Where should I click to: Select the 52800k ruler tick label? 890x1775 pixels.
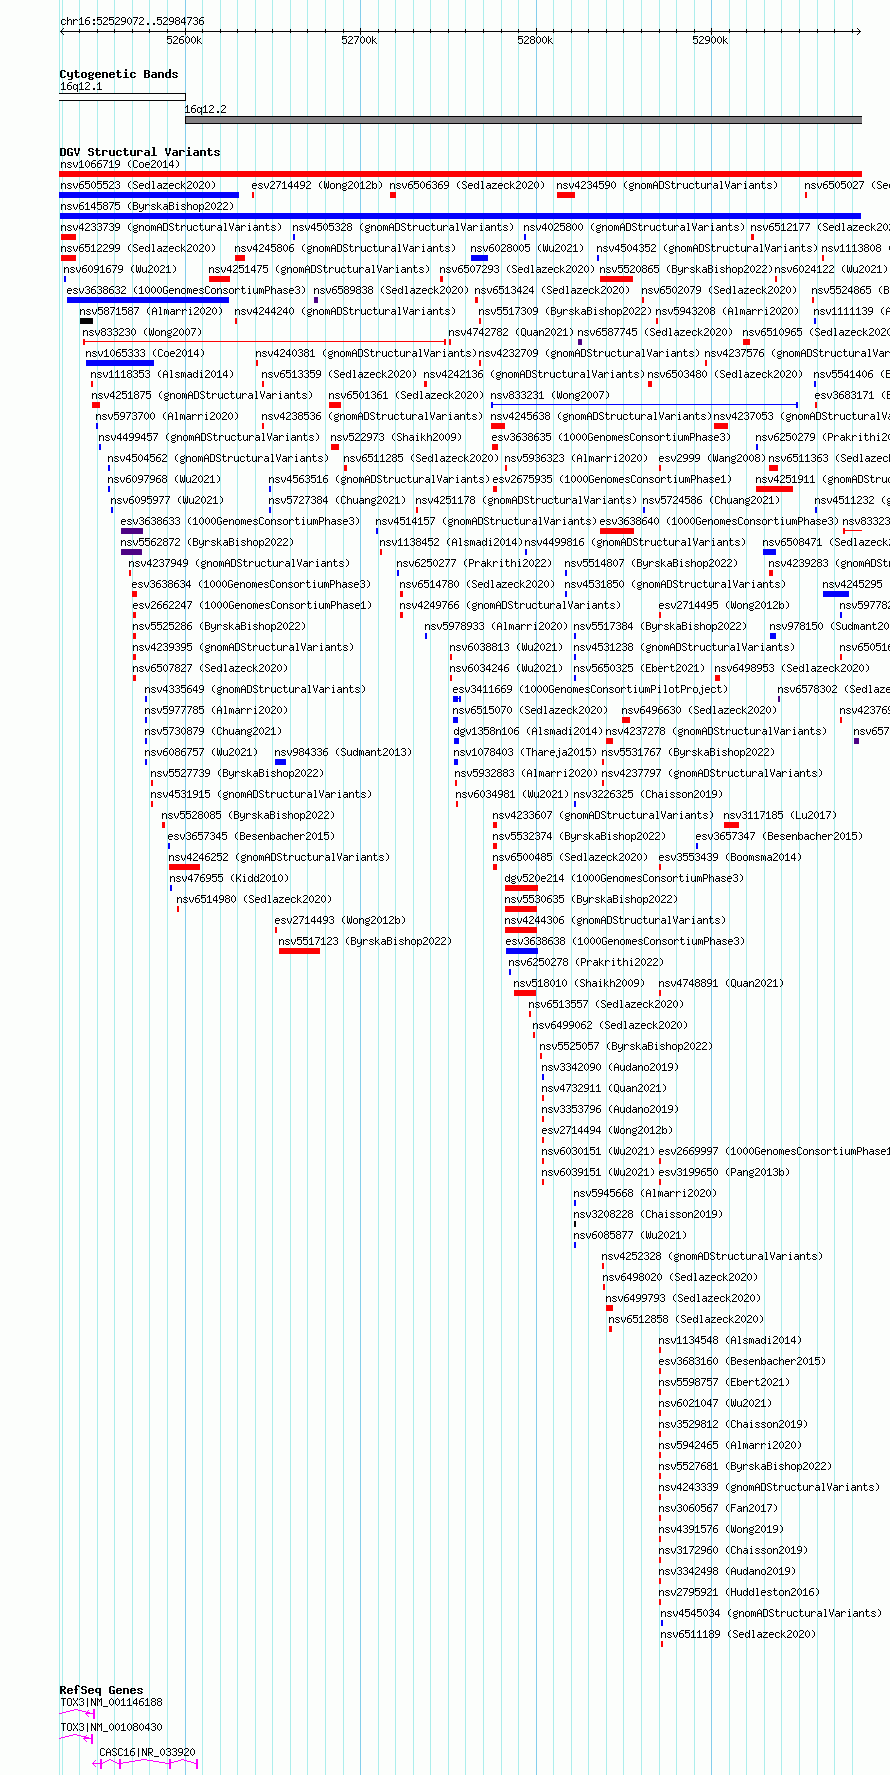tap(535, 40)
